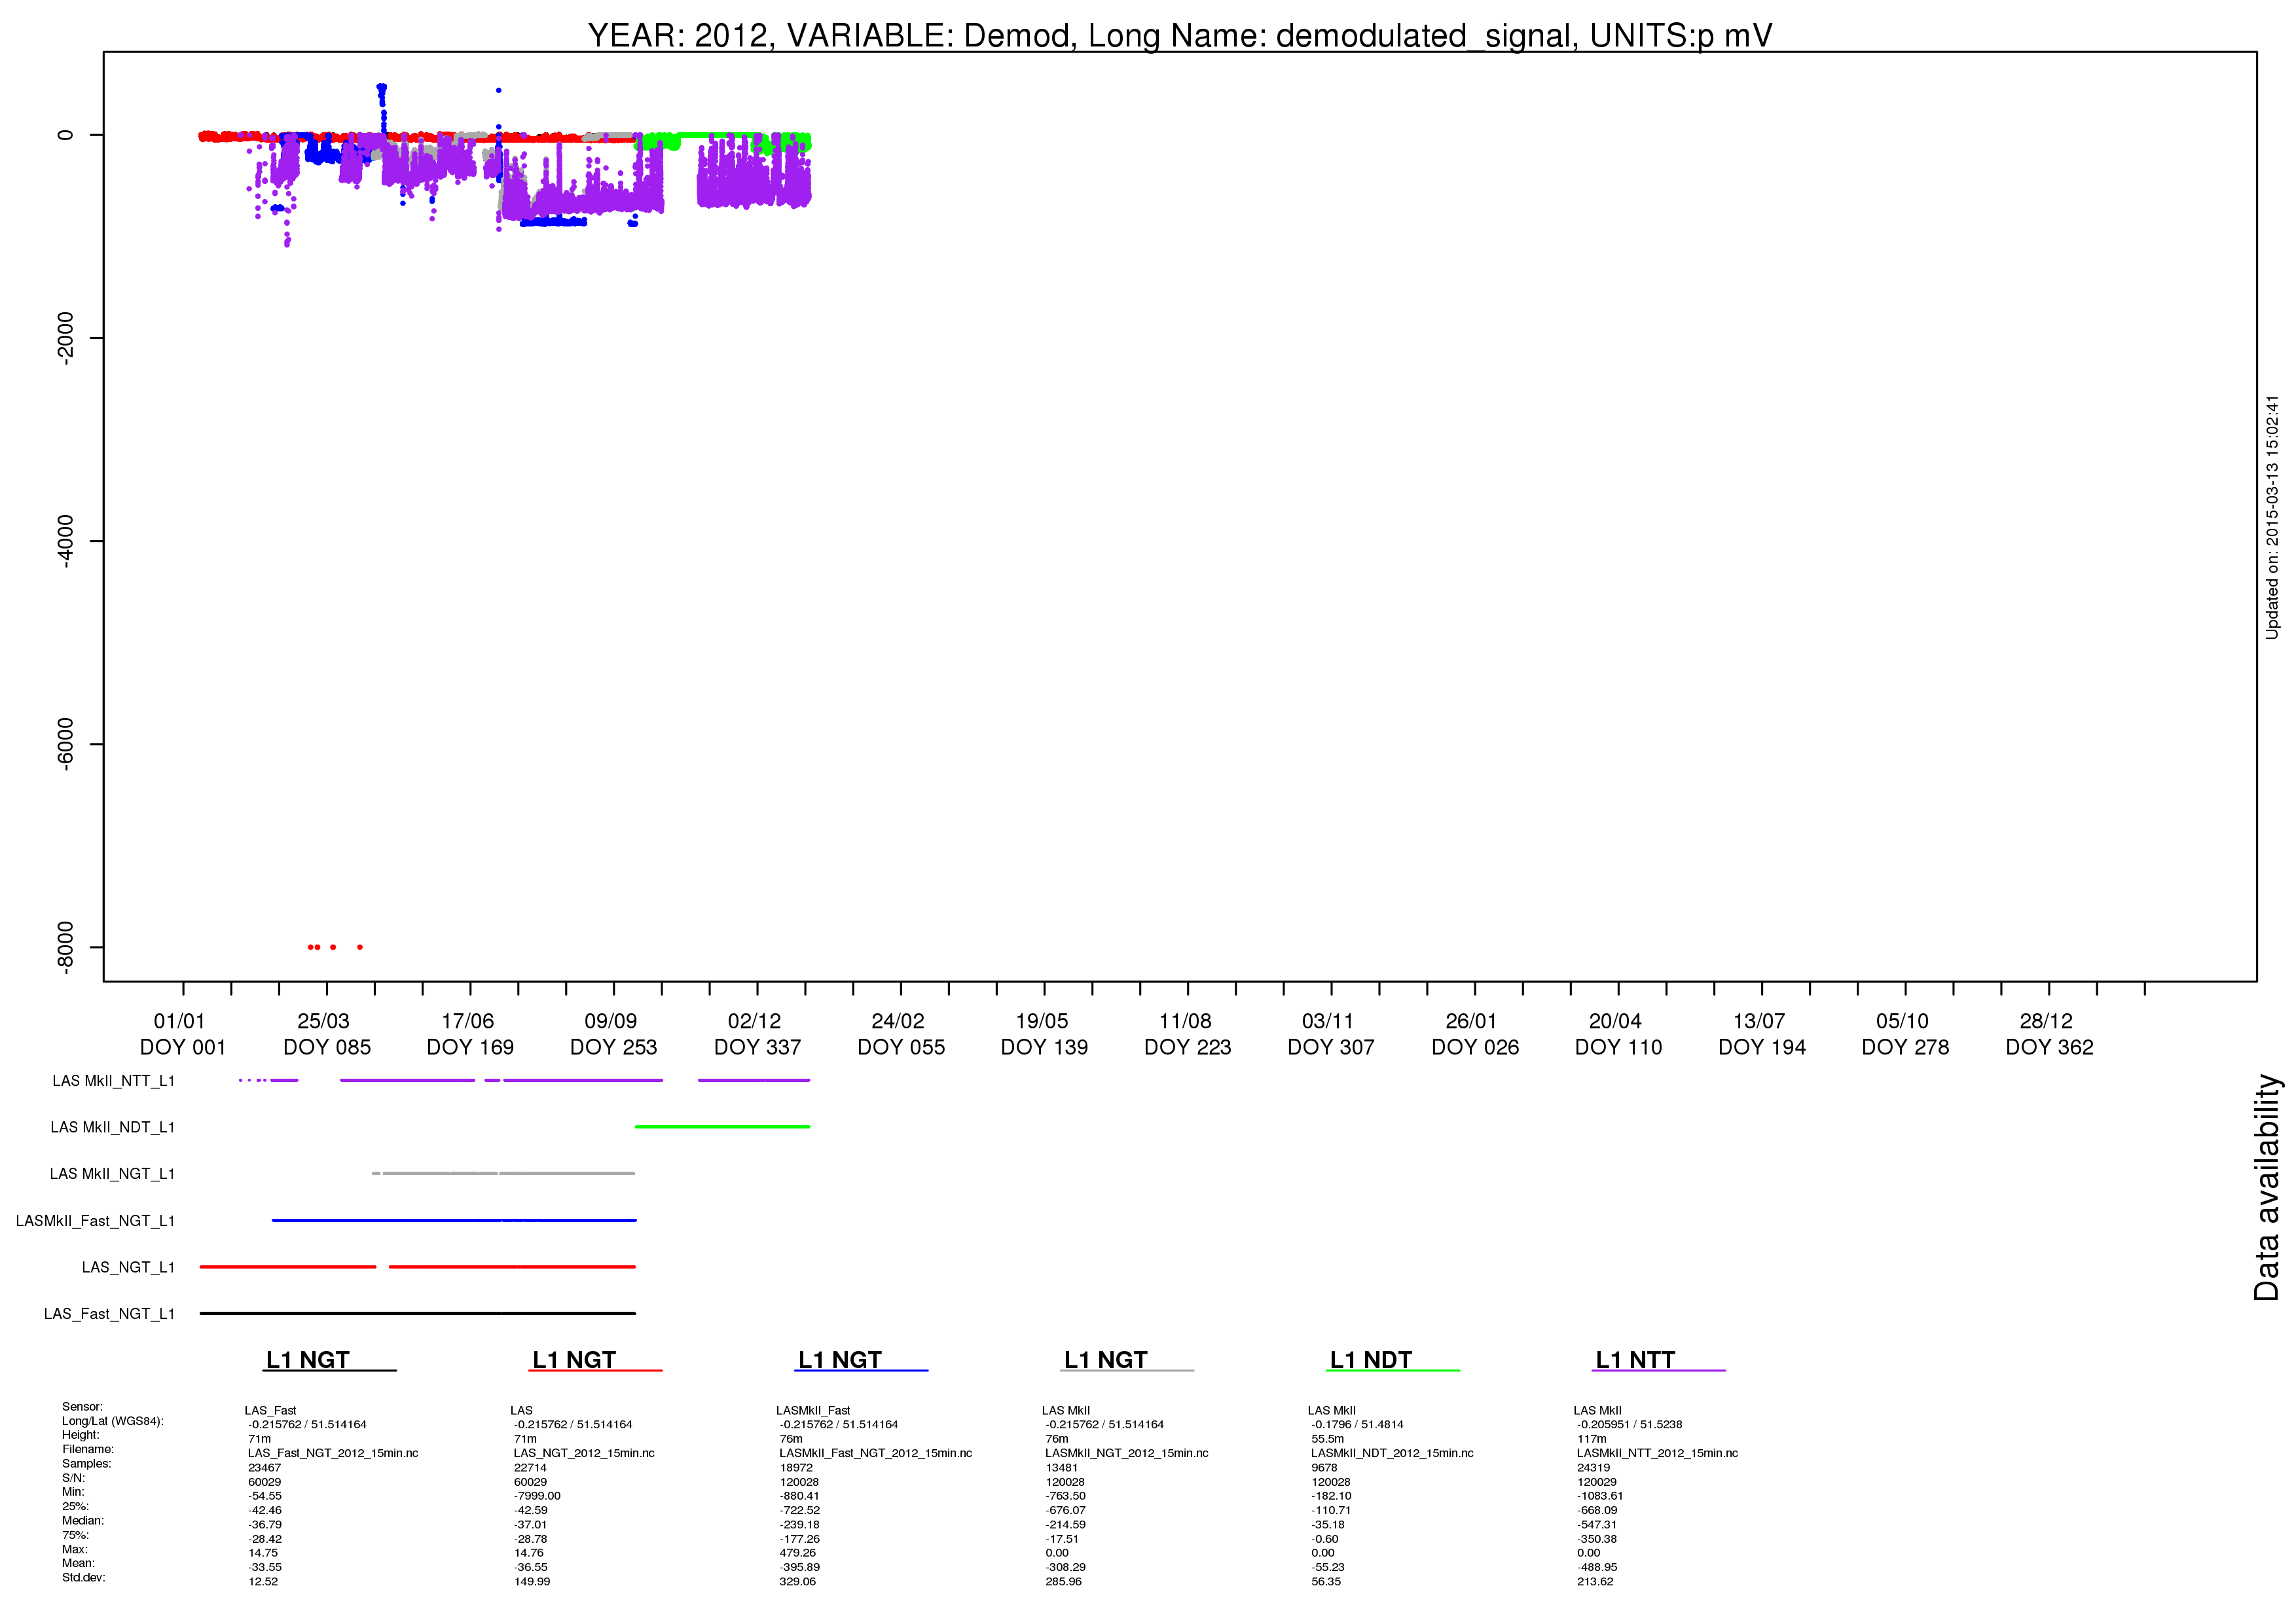Viewport: 2296px width, 1624px height.
Task: Click the sensor name 'LASMkII_Fast'
Action: (813, 1410)
